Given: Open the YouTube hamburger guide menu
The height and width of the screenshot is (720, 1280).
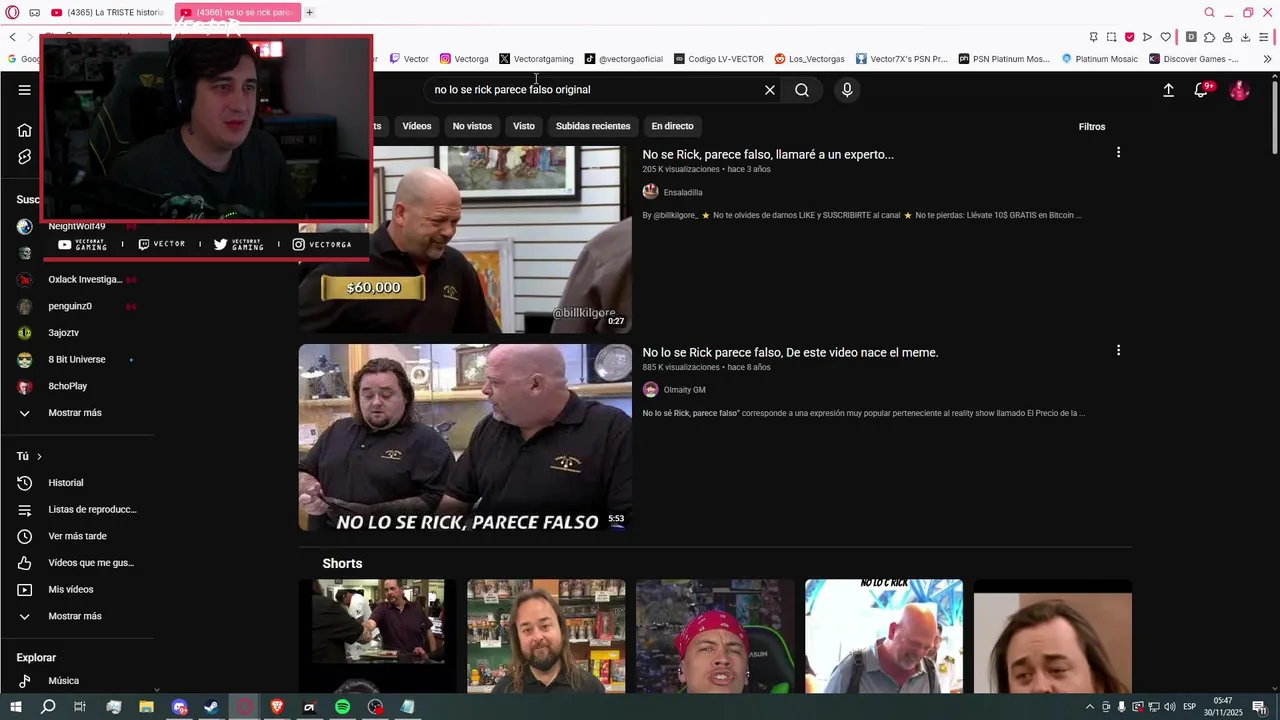Looking at the screenshot, I should pos(24,90).
